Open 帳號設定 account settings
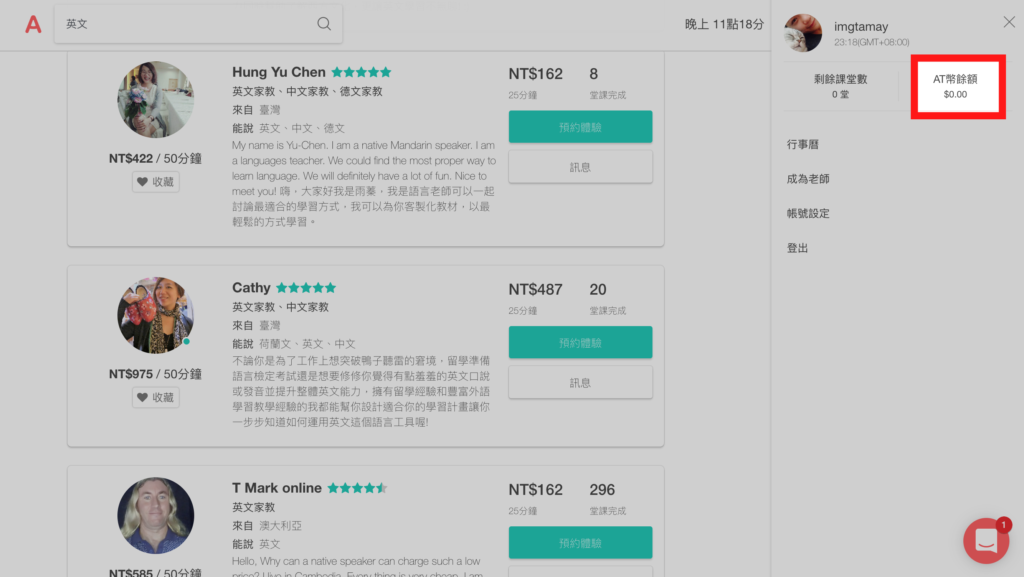 click(x=808, y=213)
